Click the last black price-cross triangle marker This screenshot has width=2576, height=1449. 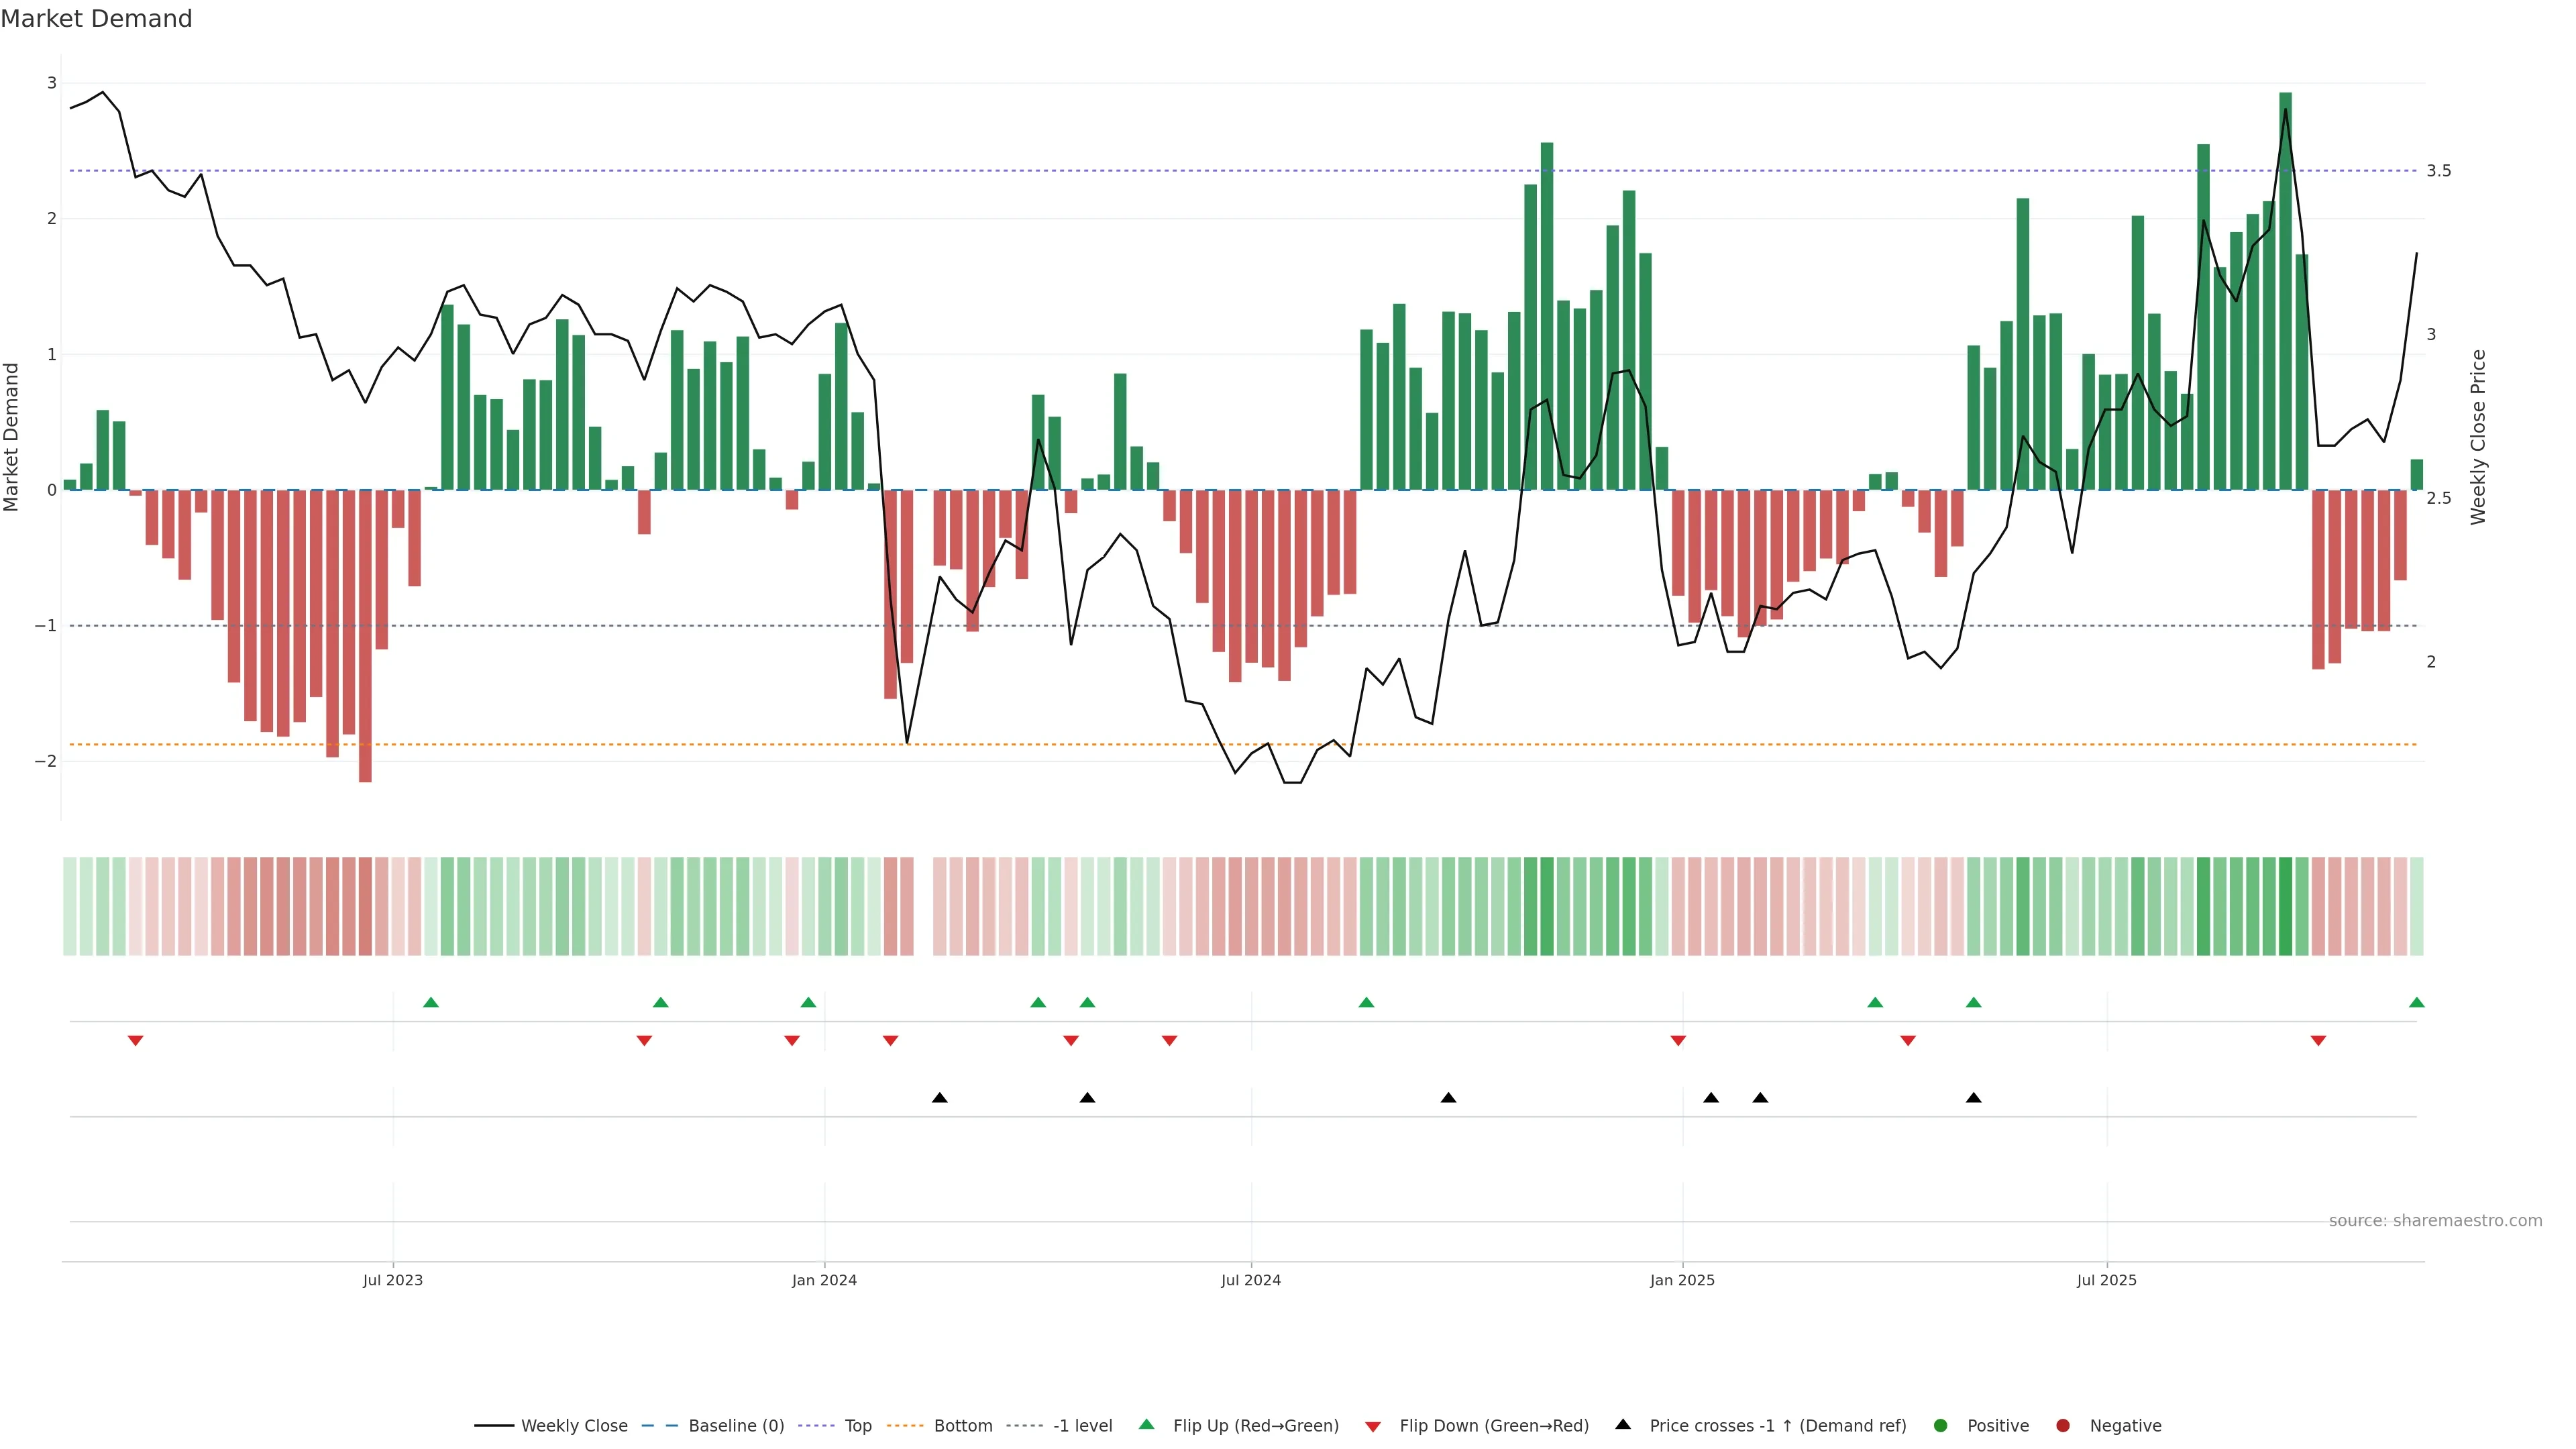coord(1973,1098)
